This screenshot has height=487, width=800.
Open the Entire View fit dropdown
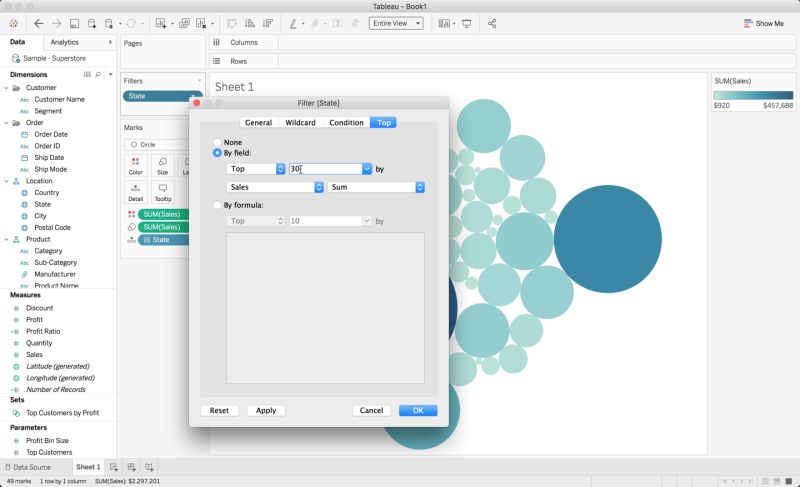click(x=396, y=23)
